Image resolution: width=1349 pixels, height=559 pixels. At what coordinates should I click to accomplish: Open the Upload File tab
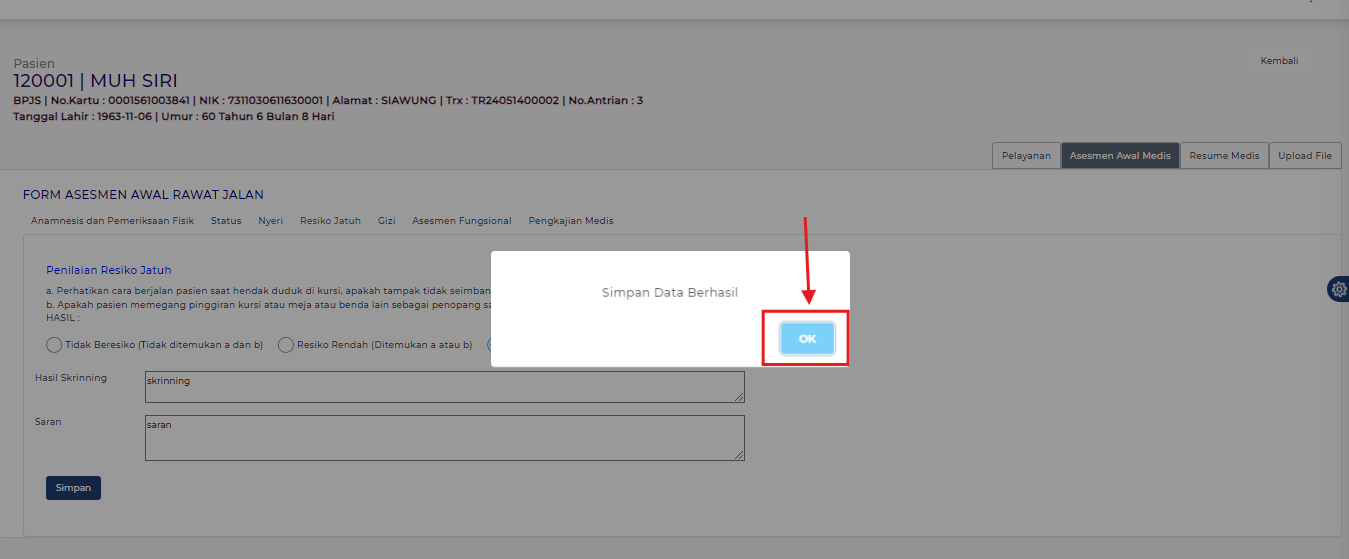pos(1305,156)
